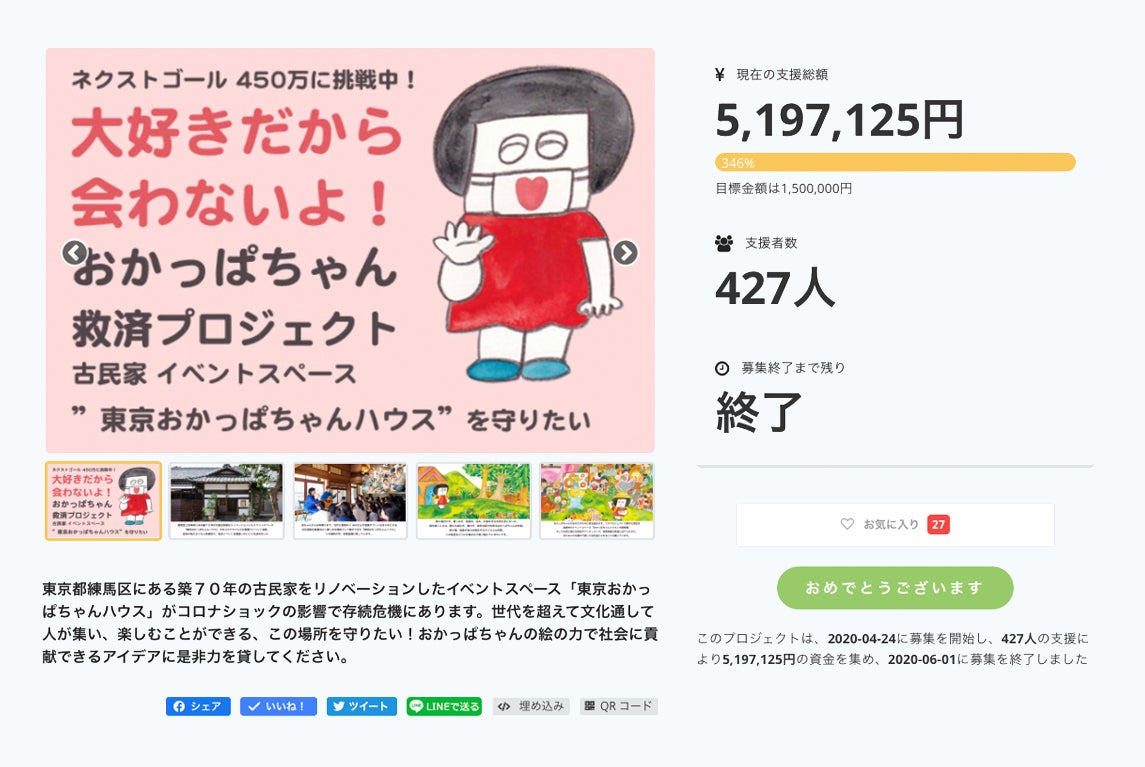
Task: Tweet the project using ツイート button
Action: 361,706
